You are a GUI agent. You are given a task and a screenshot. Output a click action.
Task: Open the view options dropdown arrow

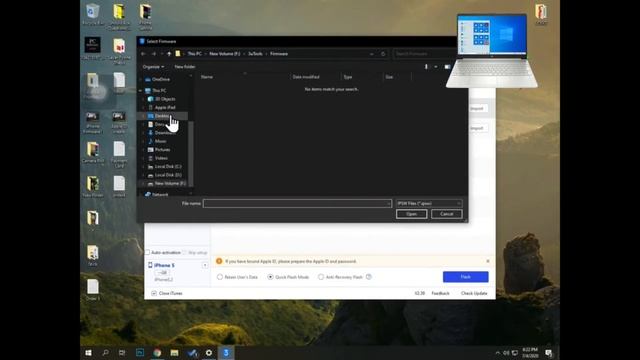(436, 67)
